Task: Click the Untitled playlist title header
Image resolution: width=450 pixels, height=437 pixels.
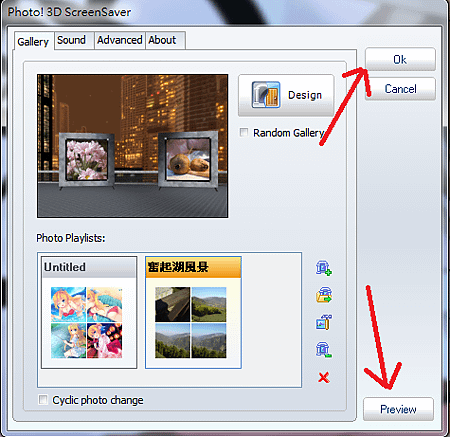Action: [89, 267]
